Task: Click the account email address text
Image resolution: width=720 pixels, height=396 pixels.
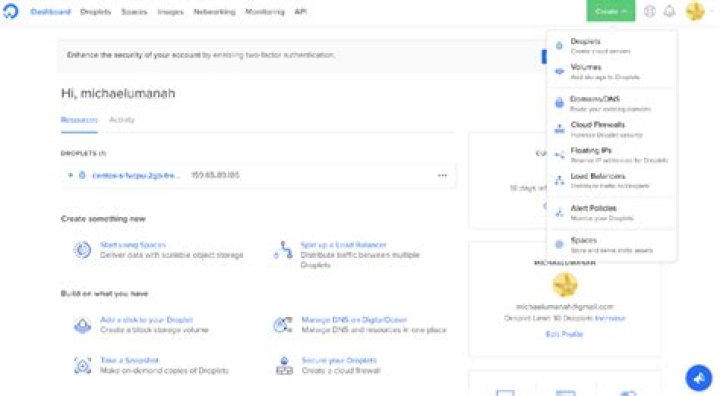Action: point(564,306)
